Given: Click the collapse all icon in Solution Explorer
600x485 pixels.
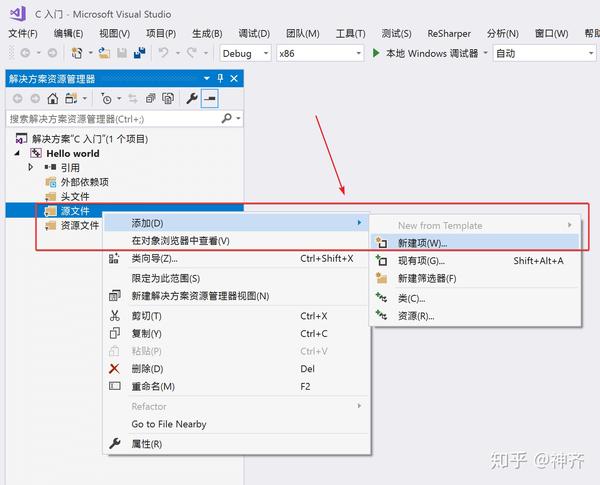Looking at the screenshot, I should click(x=150, y=99).
